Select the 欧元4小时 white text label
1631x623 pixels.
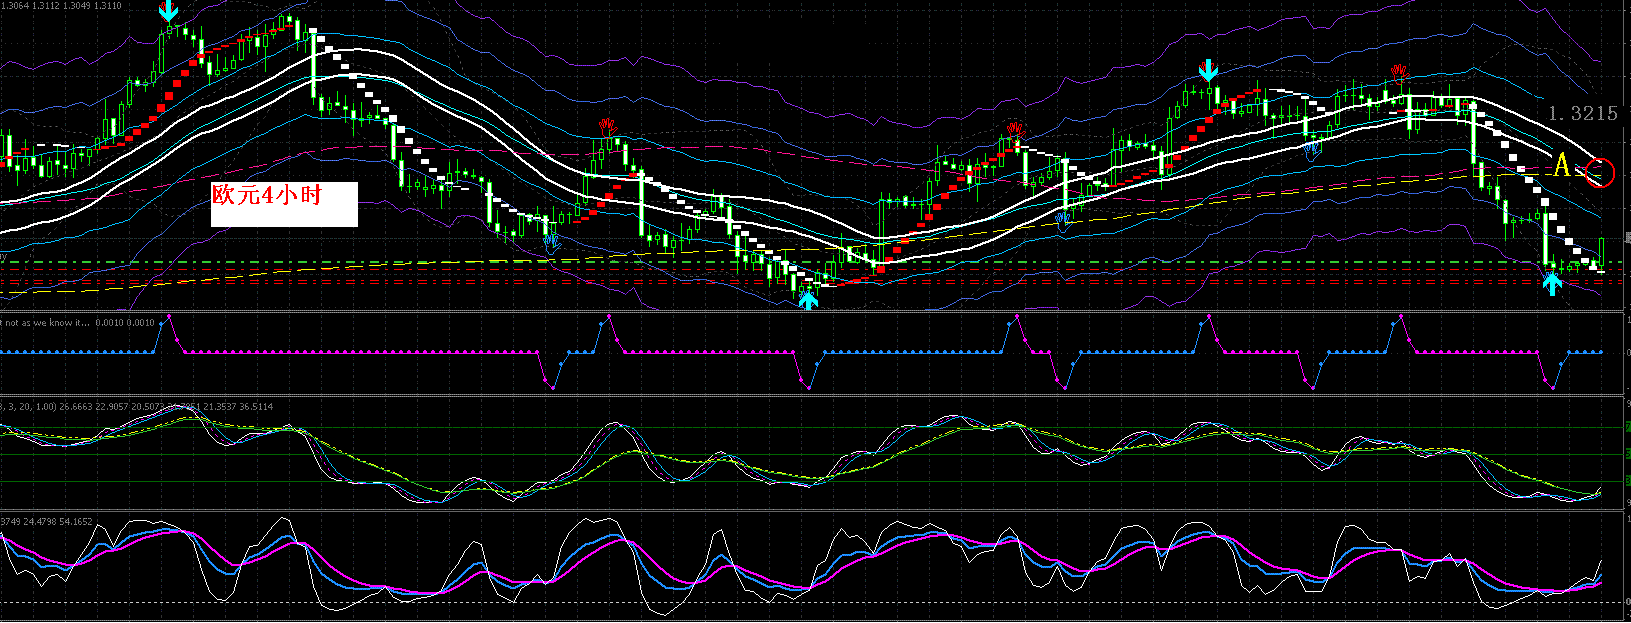[x=284, y=204]
